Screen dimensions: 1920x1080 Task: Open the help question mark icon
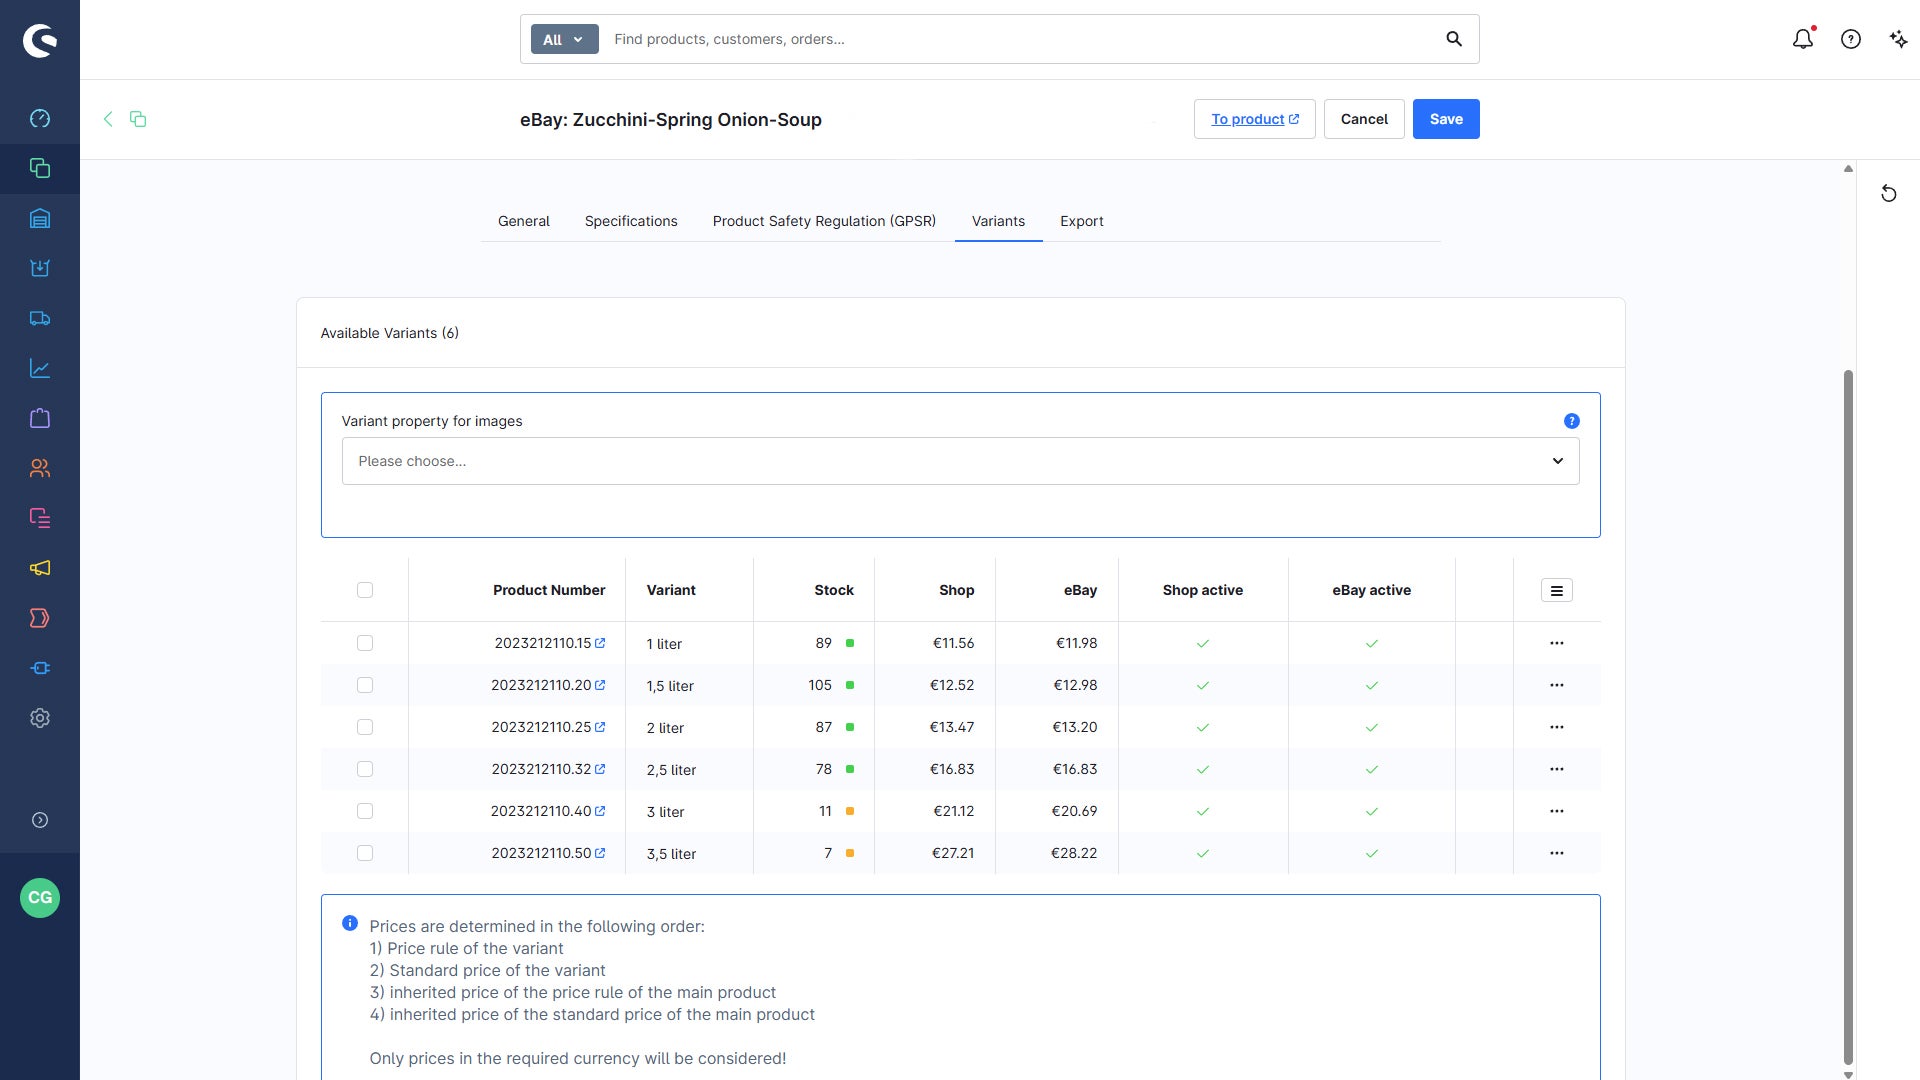coord(1851,39)
